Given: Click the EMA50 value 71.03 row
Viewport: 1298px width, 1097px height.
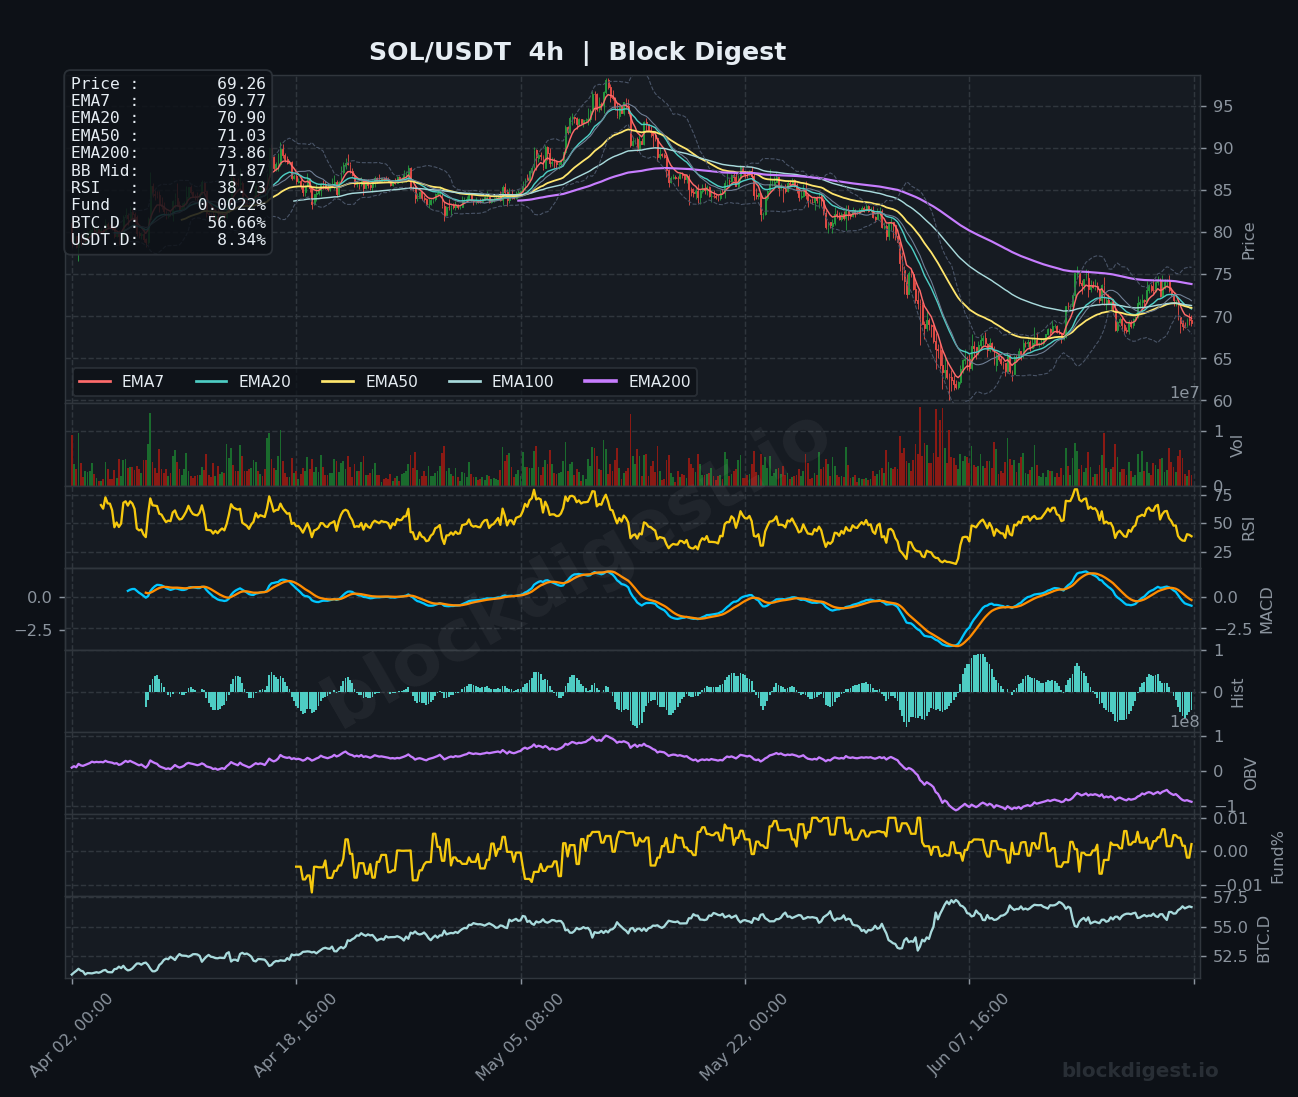Looking at the screenshot, I should (168, 135).
